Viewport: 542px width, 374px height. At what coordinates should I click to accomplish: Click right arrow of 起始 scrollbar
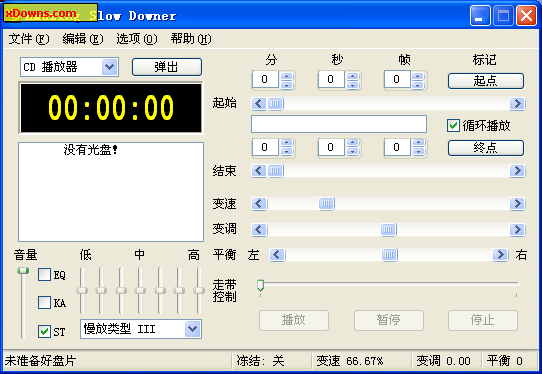pyautogui.click(x=517, y=103)
